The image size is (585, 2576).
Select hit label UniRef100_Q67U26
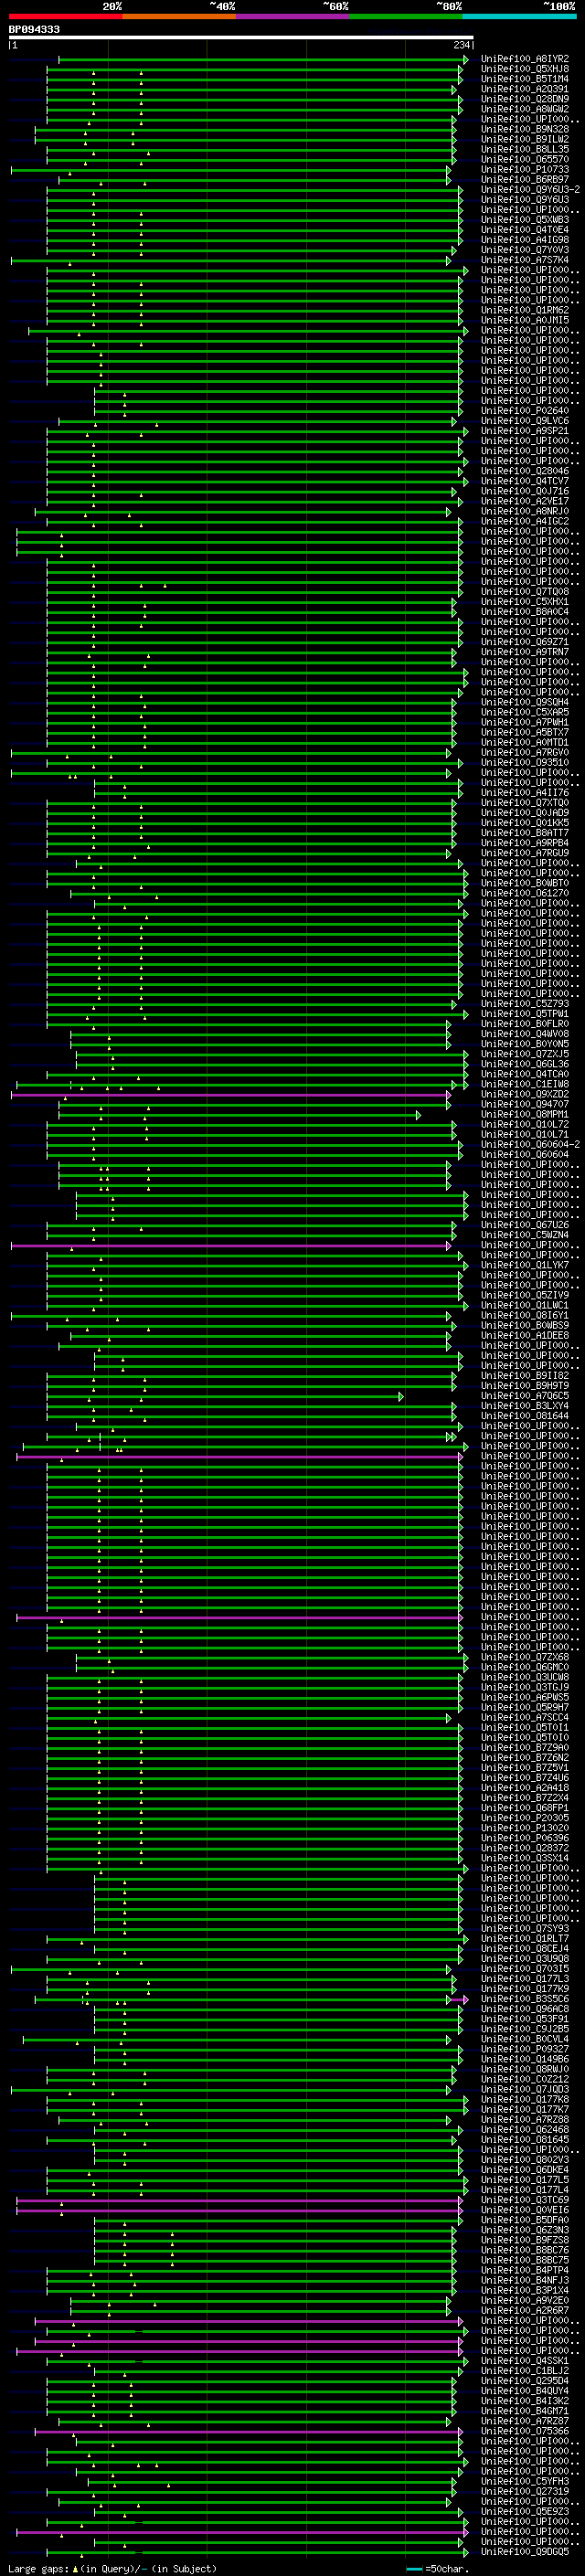coord(525,1225)
